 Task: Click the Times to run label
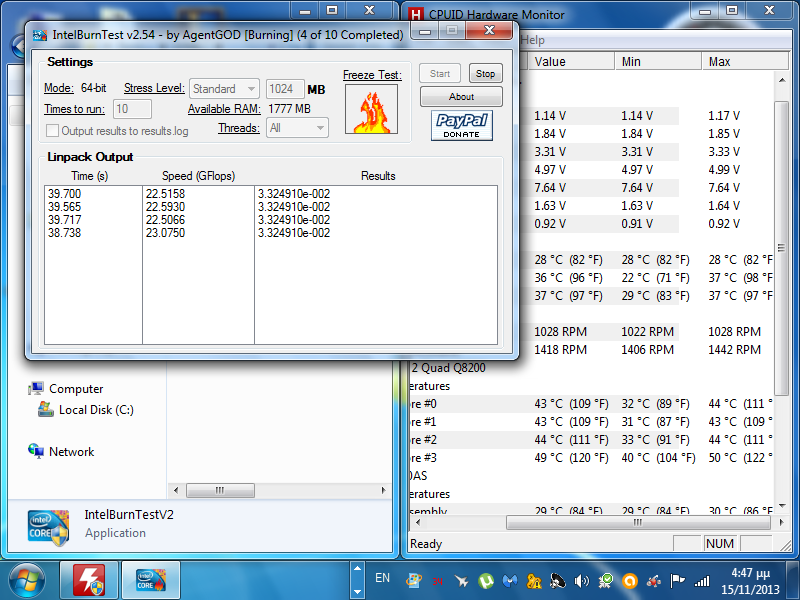tap(74, 109)
